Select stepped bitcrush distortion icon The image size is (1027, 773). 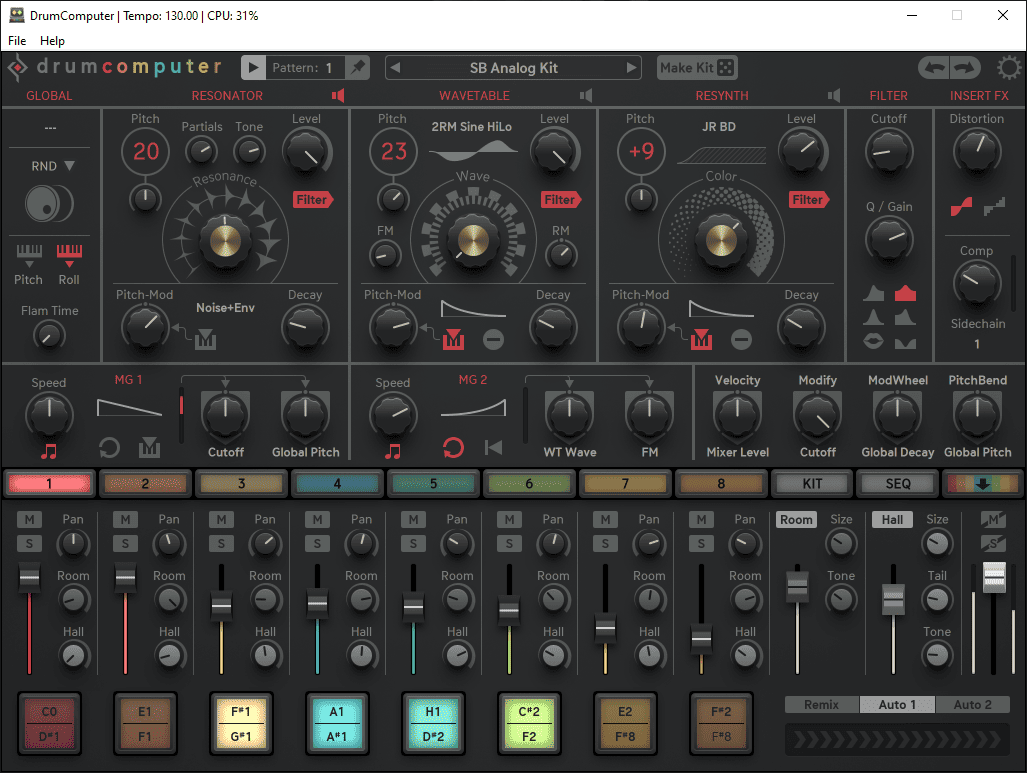click(994, 207)
